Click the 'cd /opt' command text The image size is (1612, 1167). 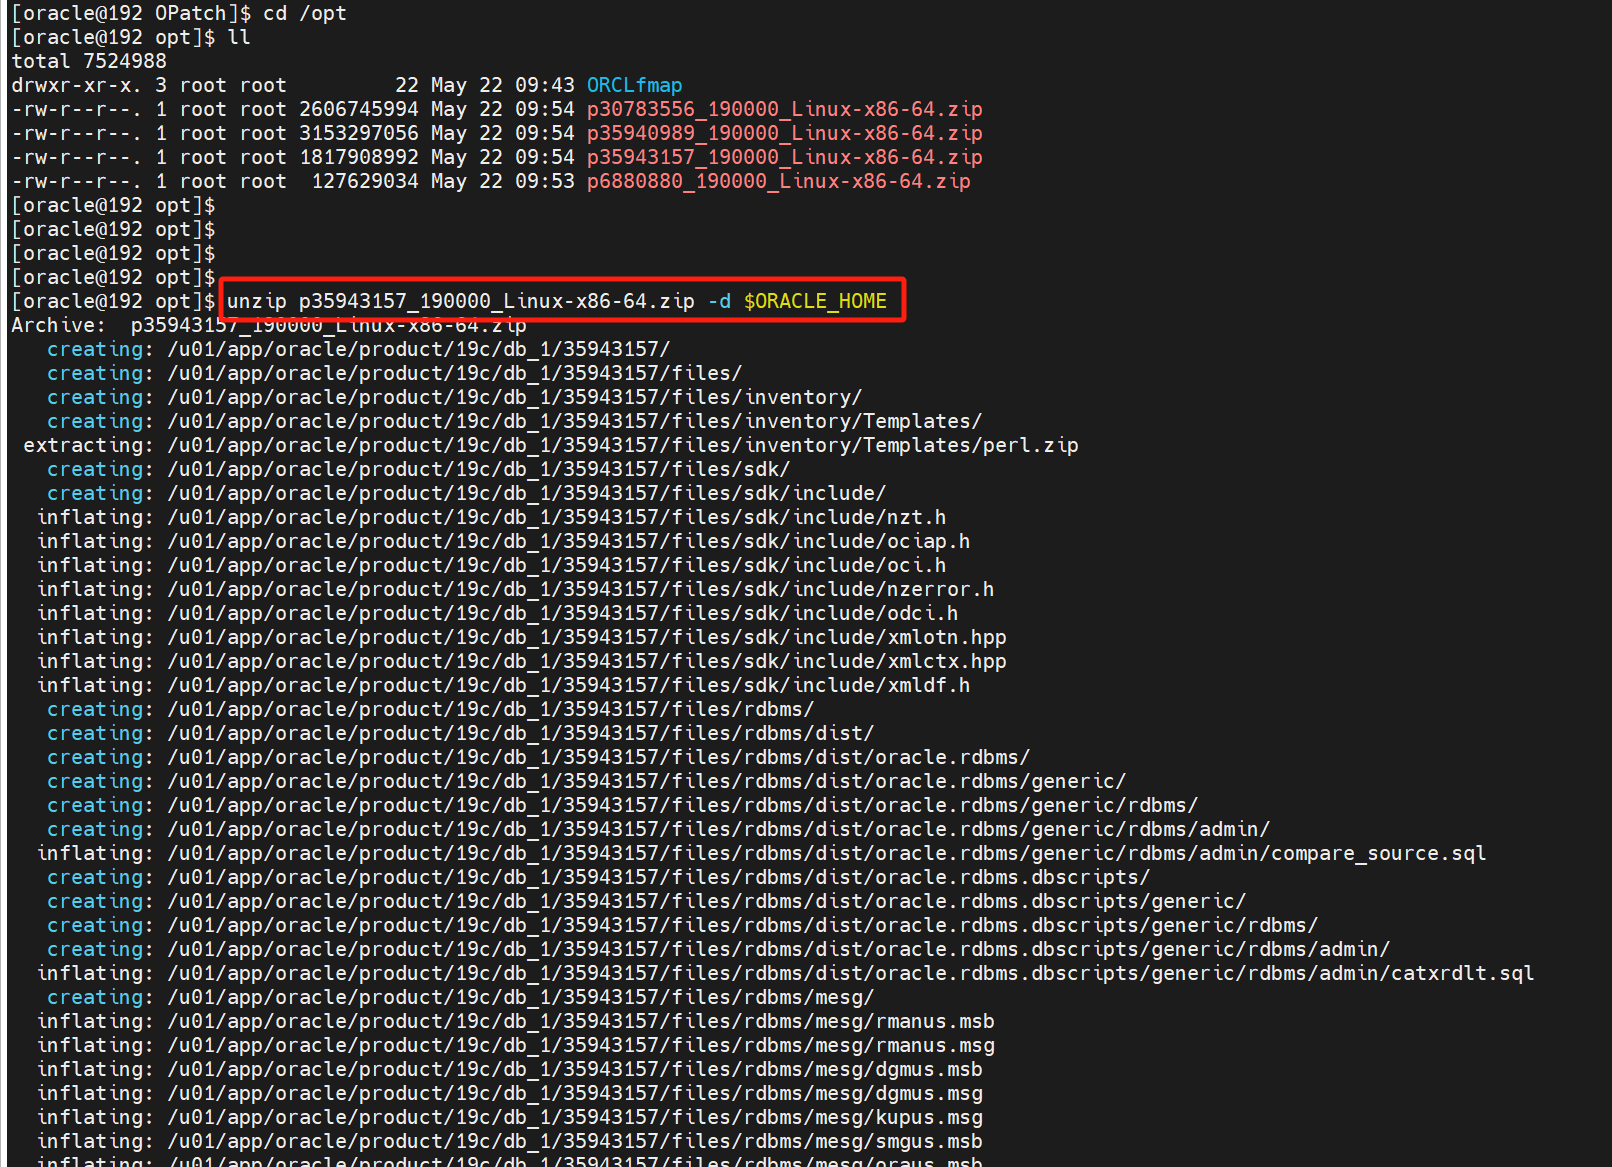(x=305, y=13)
